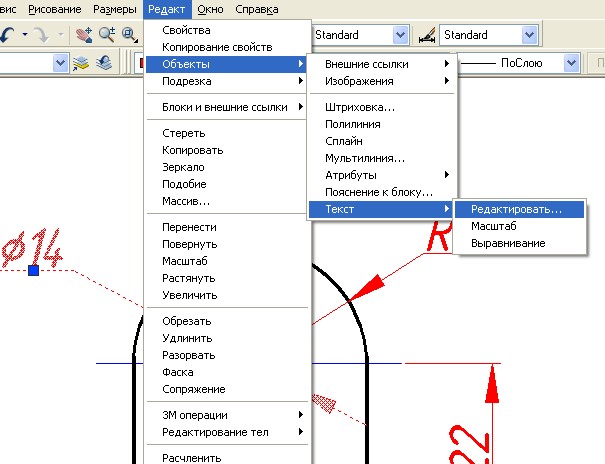Select the Подобие command
605x464 pixels.
228,184
